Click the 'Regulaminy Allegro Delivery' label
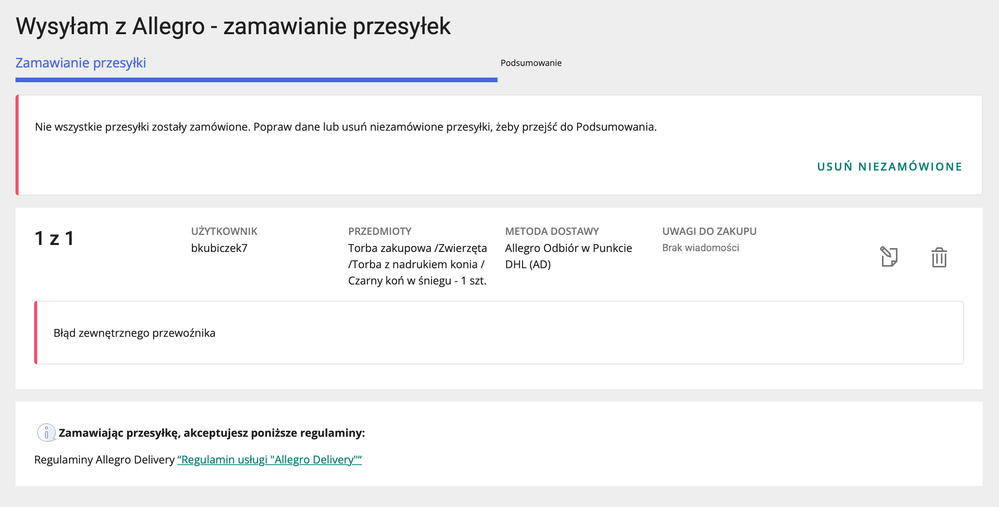 104,460
